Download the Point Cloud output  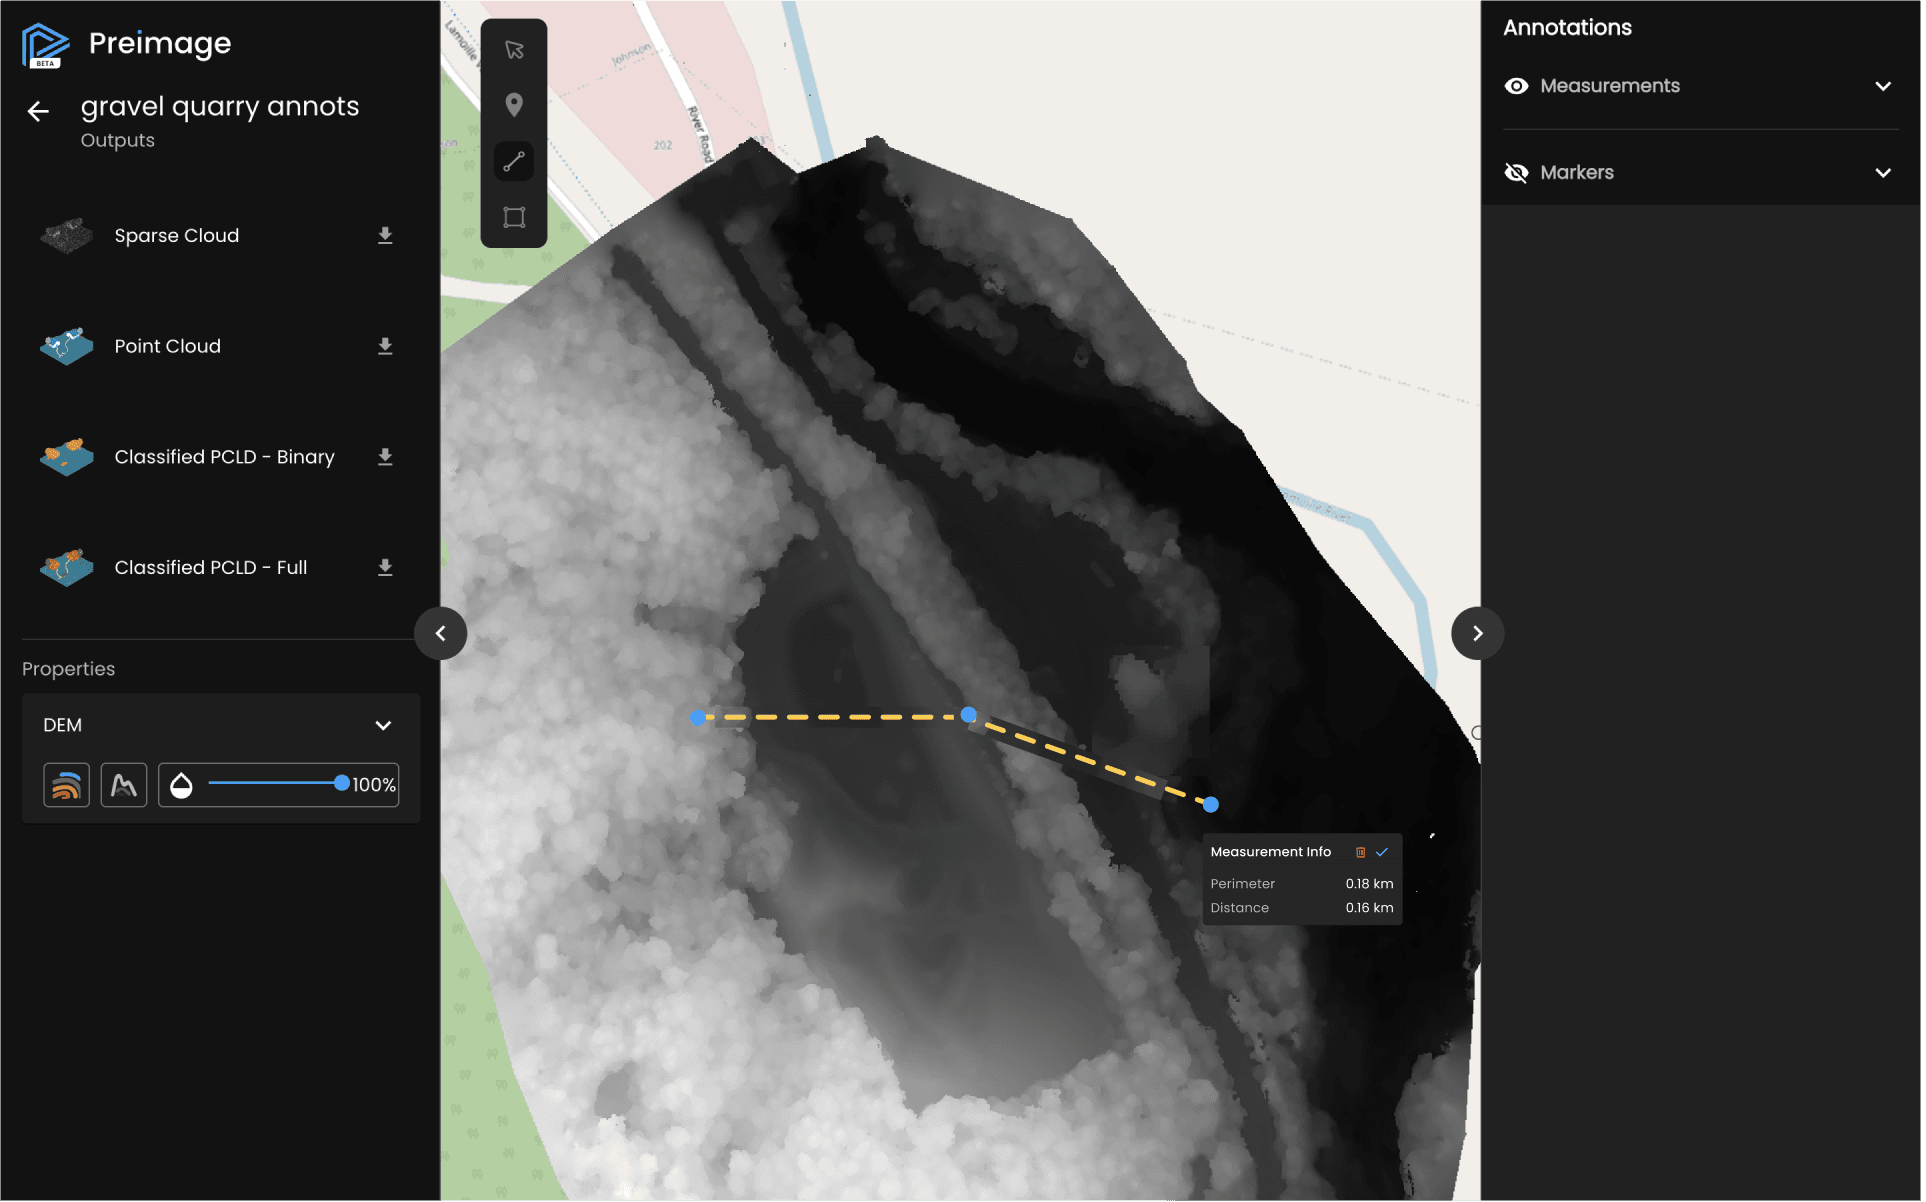pos(385,346)
